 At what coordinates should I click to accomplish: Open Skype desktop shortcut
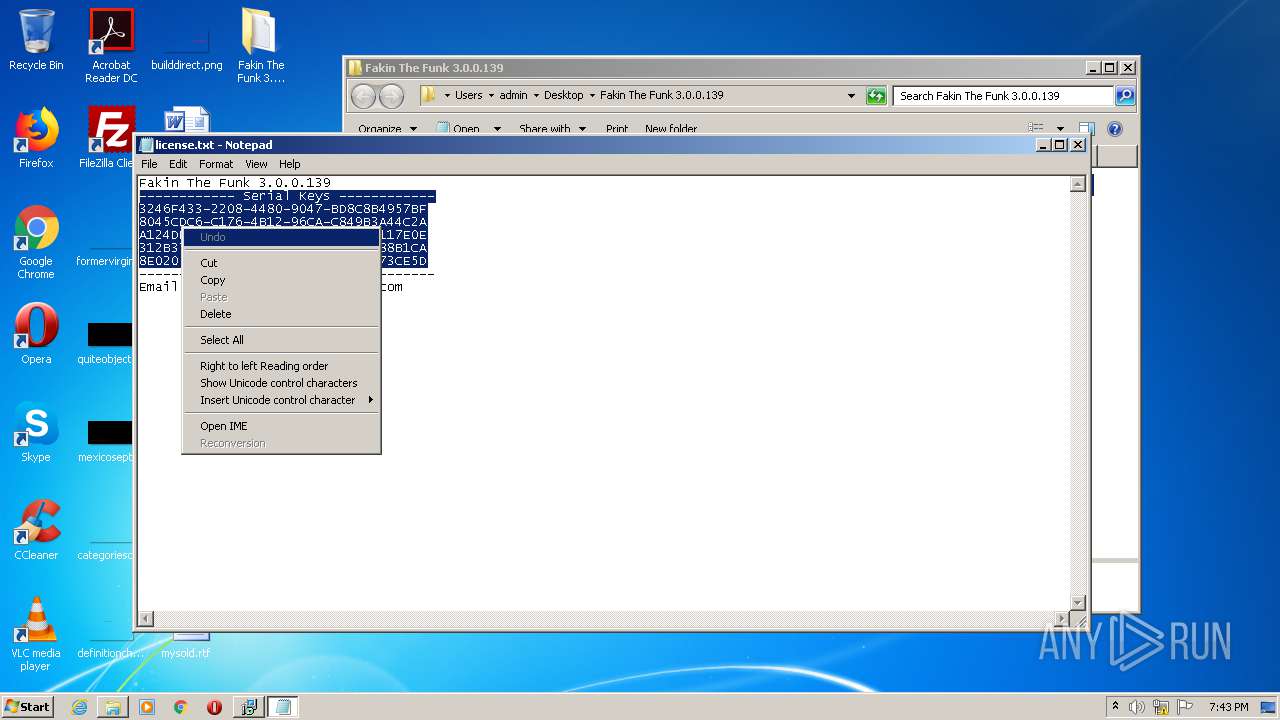tap(36, 432)
